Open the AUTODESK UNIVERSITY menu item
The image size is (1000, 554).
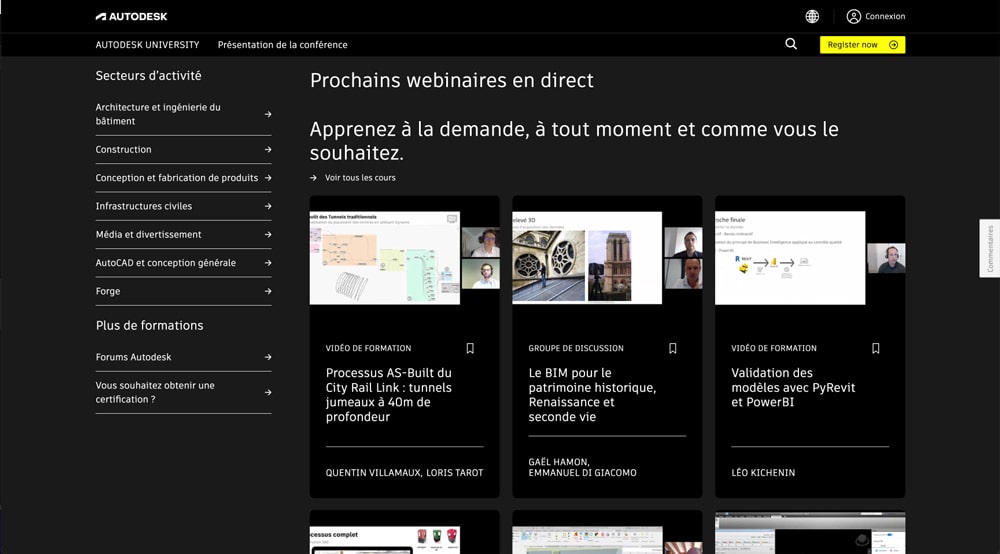(147, 45)
